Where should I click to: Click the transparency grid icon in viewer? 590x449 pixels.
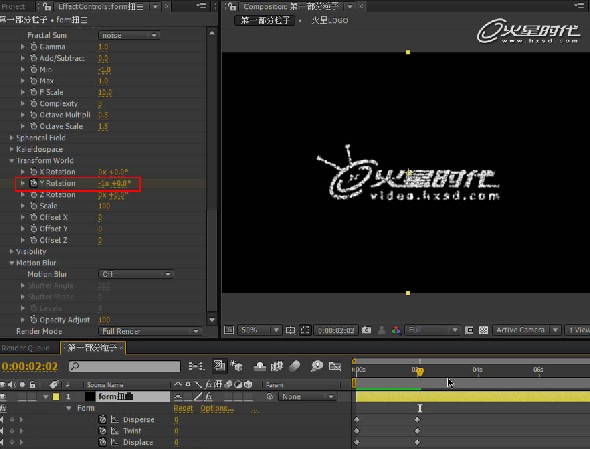pyautogui.click(x=483, y=330)
